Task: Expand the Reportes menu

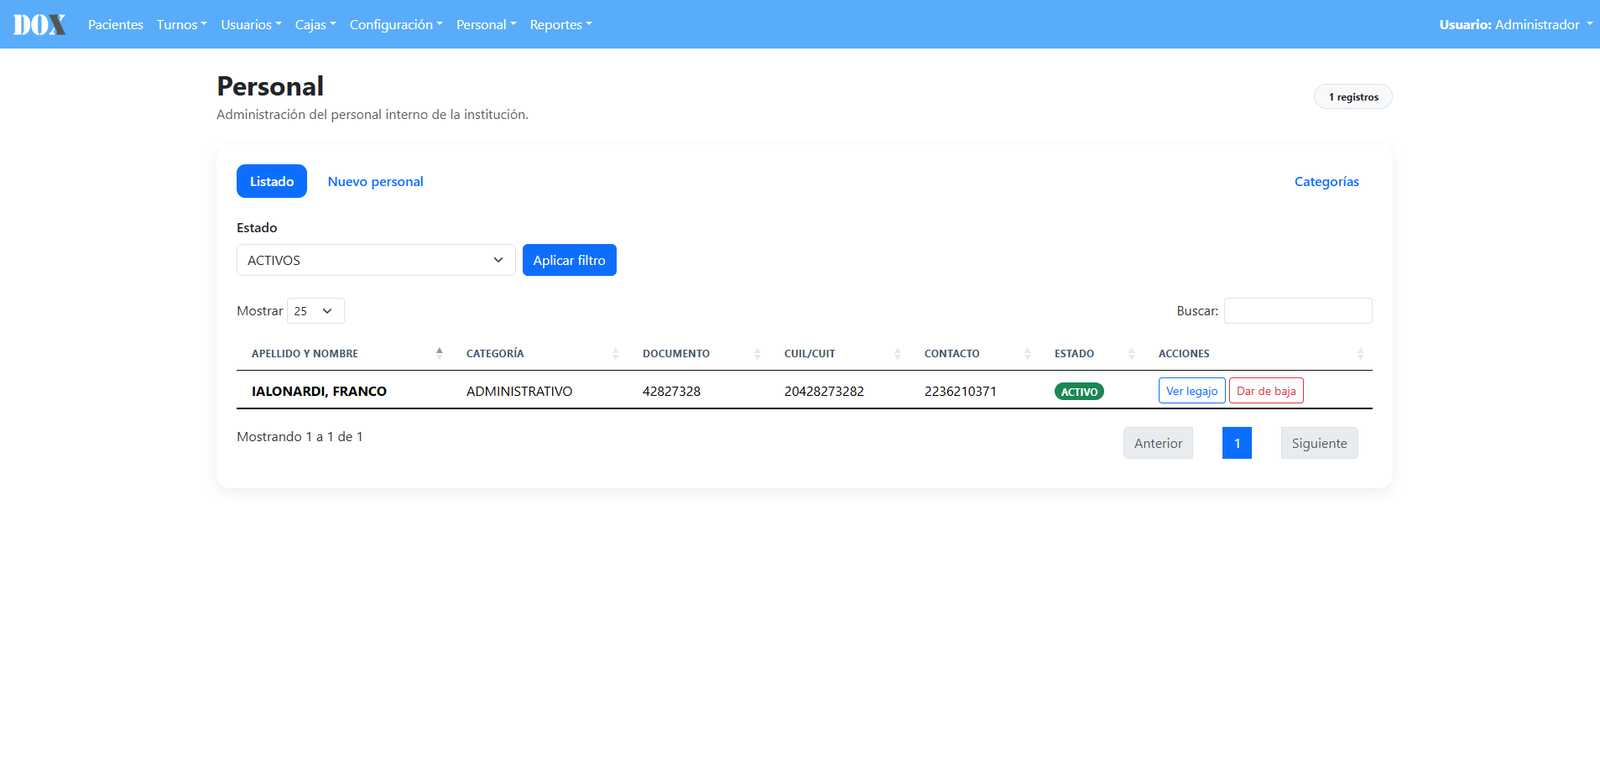Action: pos(561,24)
